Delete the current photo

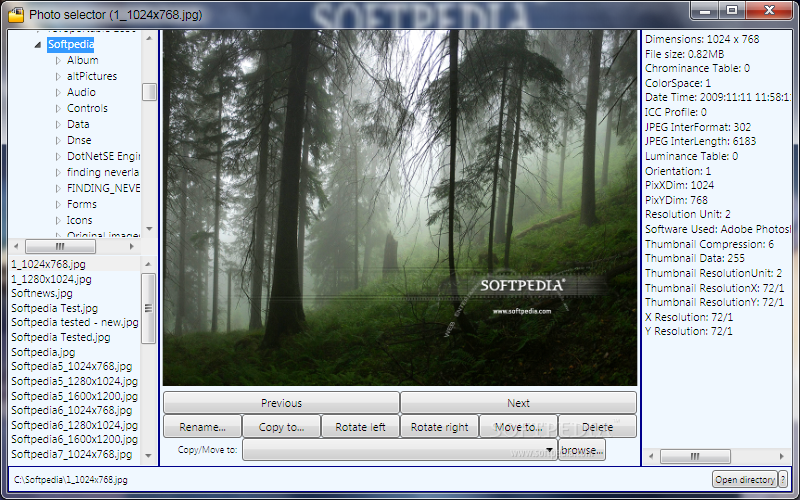click(597, 427)
